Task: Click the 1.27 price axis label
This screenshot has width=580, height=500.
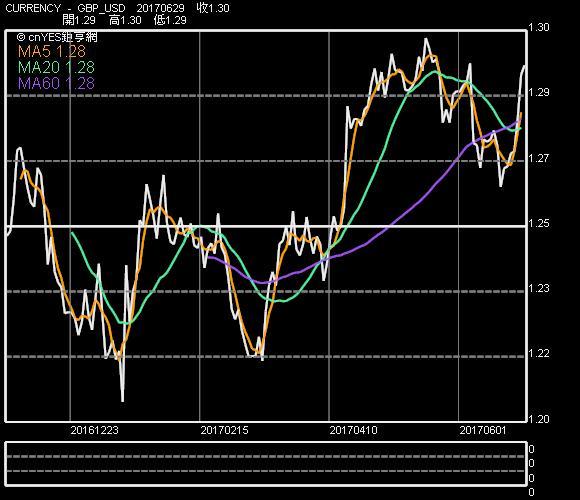Action: (x=538, y=158)
